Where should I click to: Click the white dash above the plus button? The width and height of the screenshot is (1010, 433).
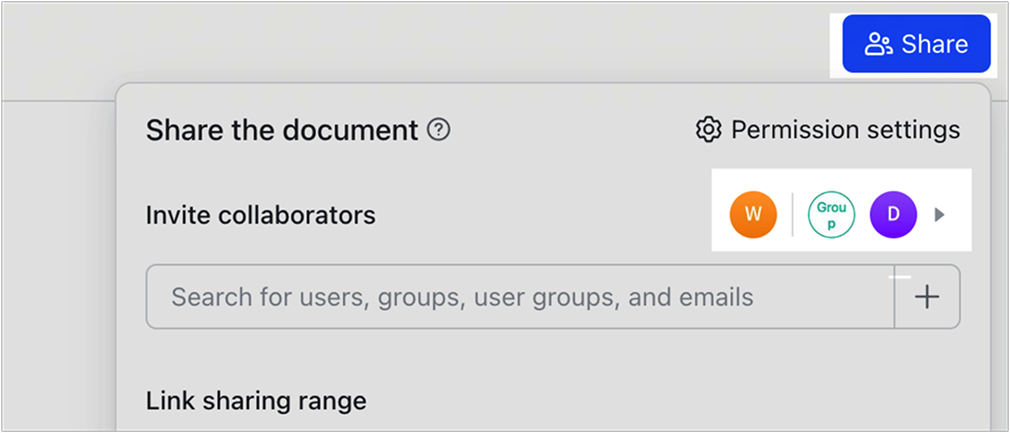coord(900,276)
